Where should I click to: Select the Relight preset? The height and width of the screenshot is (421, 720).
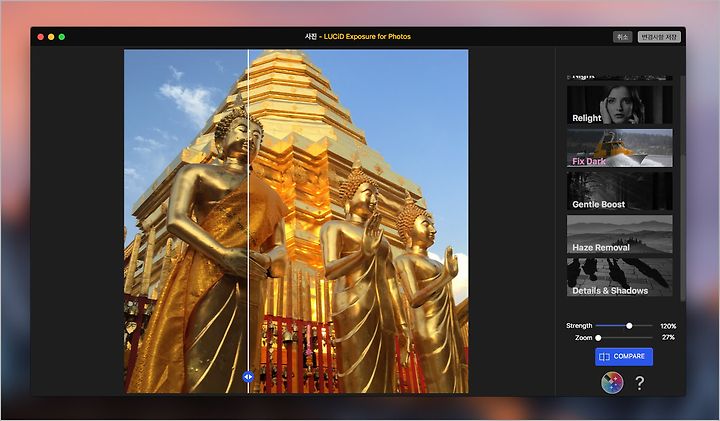coord(619,105)
